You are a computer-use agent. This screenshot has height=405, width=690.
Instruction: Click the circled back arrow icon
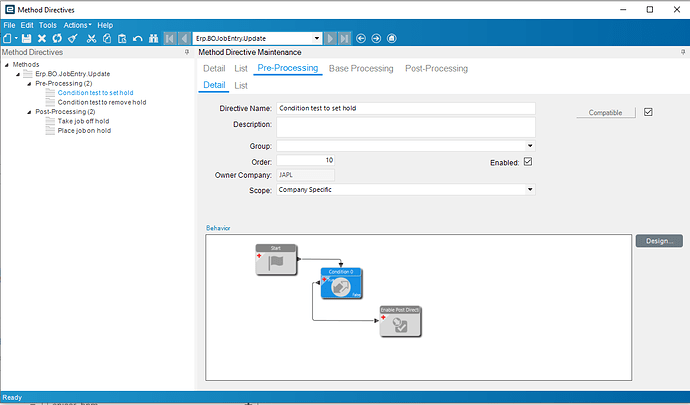(x=361, y=38)
